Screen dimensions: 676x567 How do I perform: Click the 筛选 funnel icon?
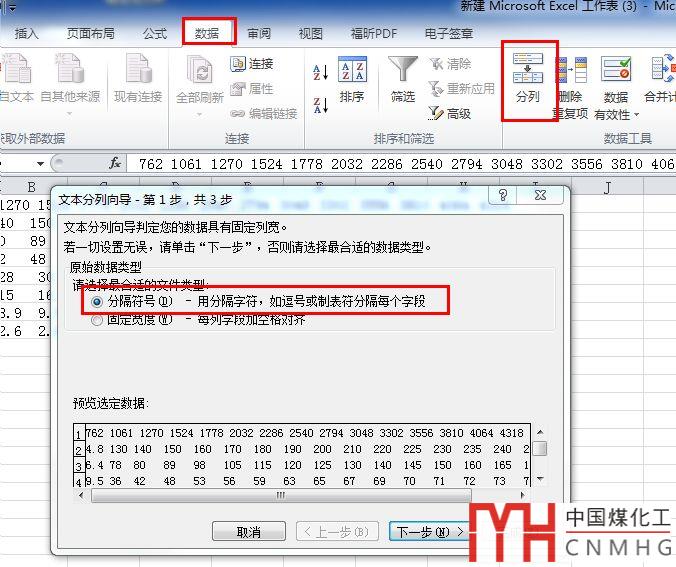coord(403,69)
